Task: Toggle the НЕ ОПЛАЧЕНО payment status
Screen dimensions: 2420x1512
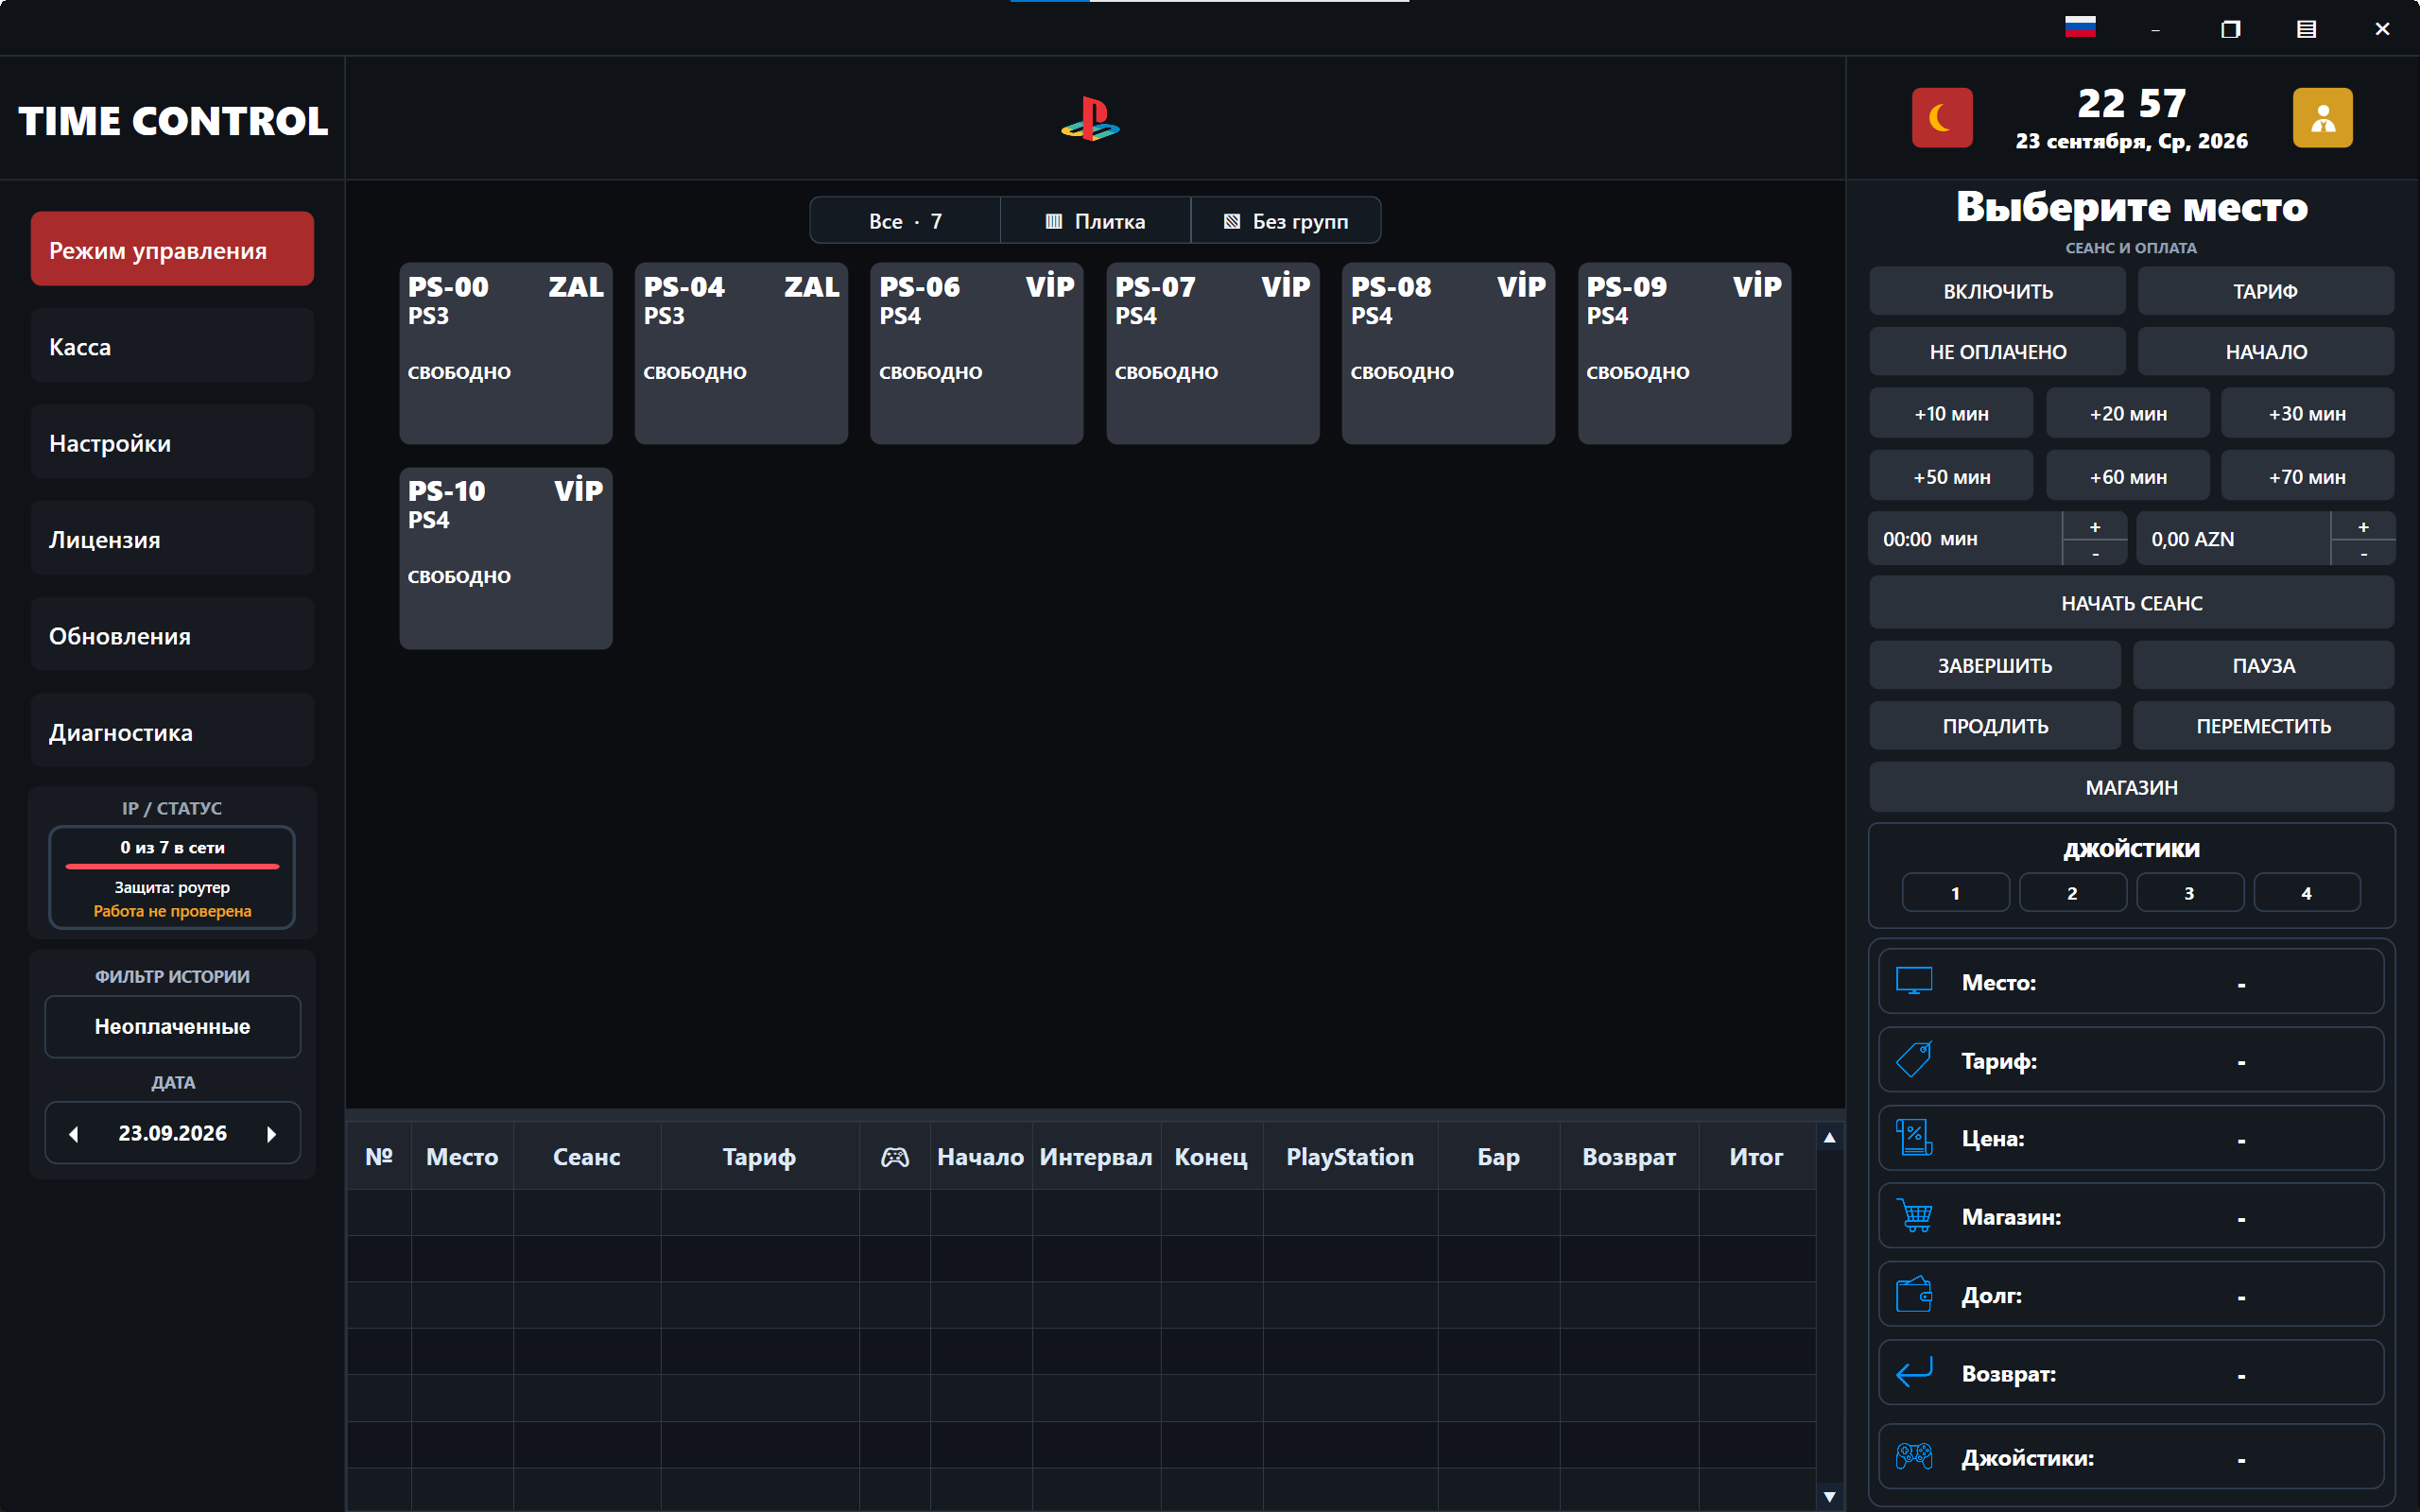Action: (1997, 352)
